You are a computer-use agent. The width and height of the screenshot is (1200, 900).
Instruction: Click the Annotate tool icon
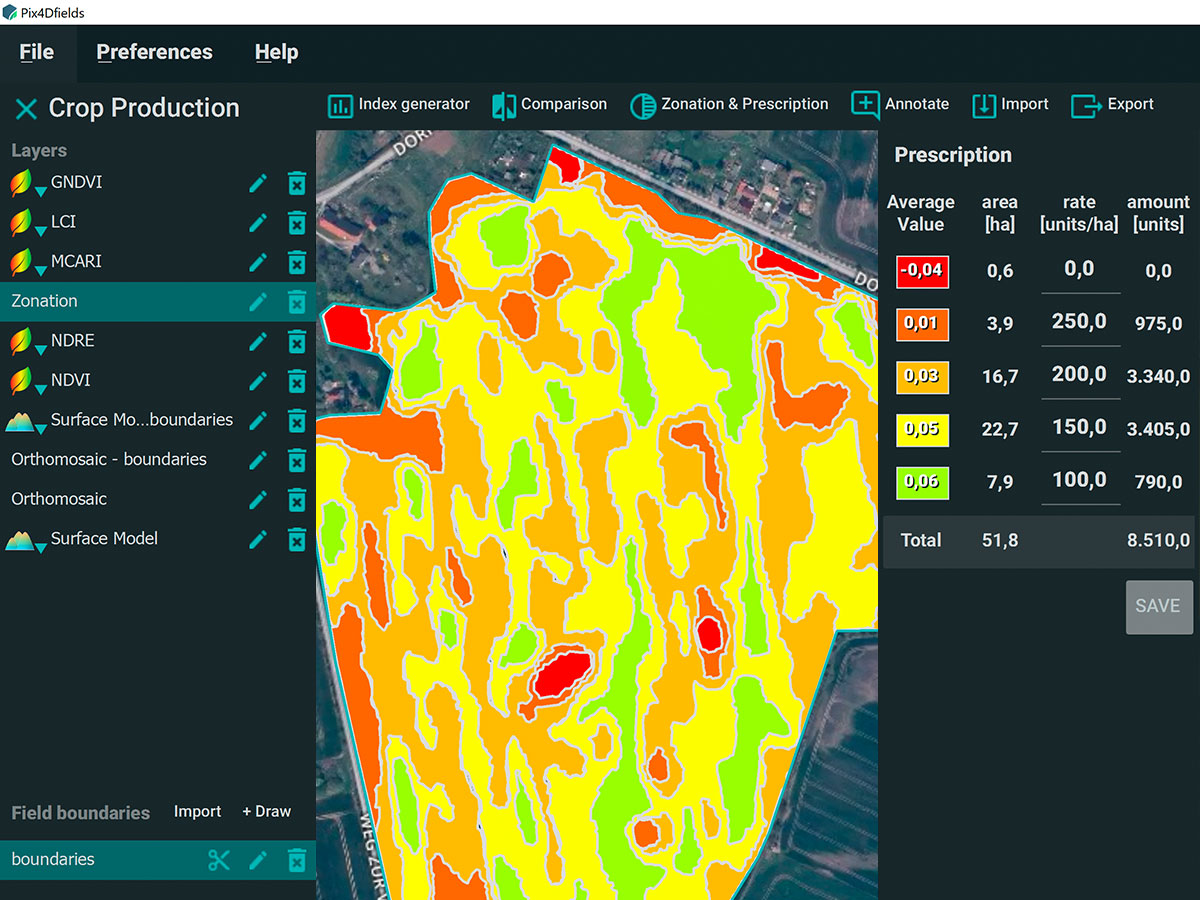(865, 105)
